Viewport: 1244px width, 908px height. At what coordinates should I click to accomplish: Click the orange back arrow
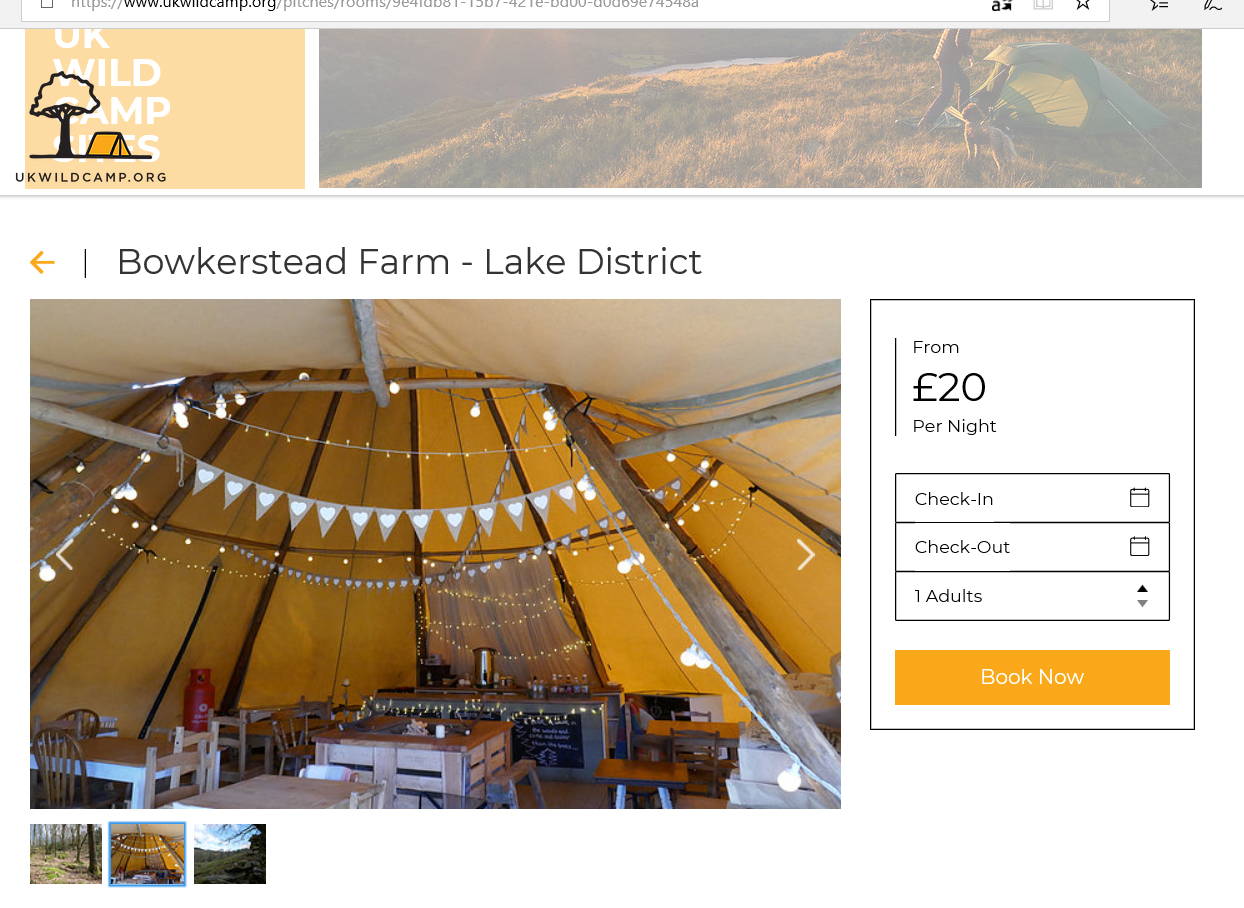42,263
